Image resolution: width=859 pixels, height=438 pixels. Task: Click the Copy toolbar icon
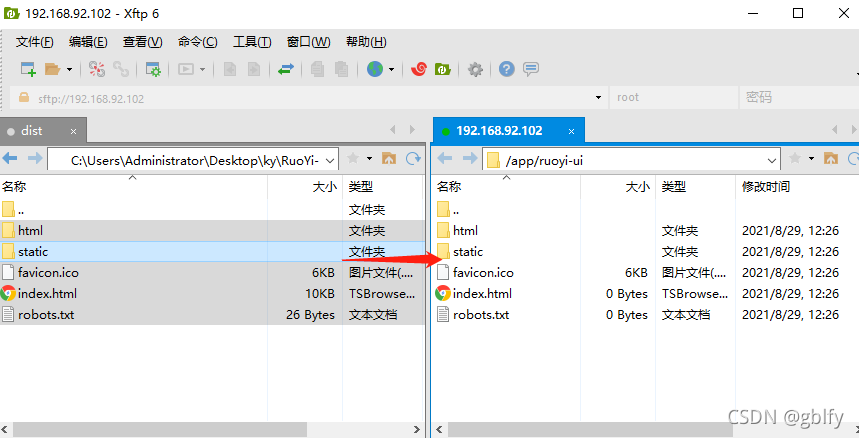click(317, 69)
